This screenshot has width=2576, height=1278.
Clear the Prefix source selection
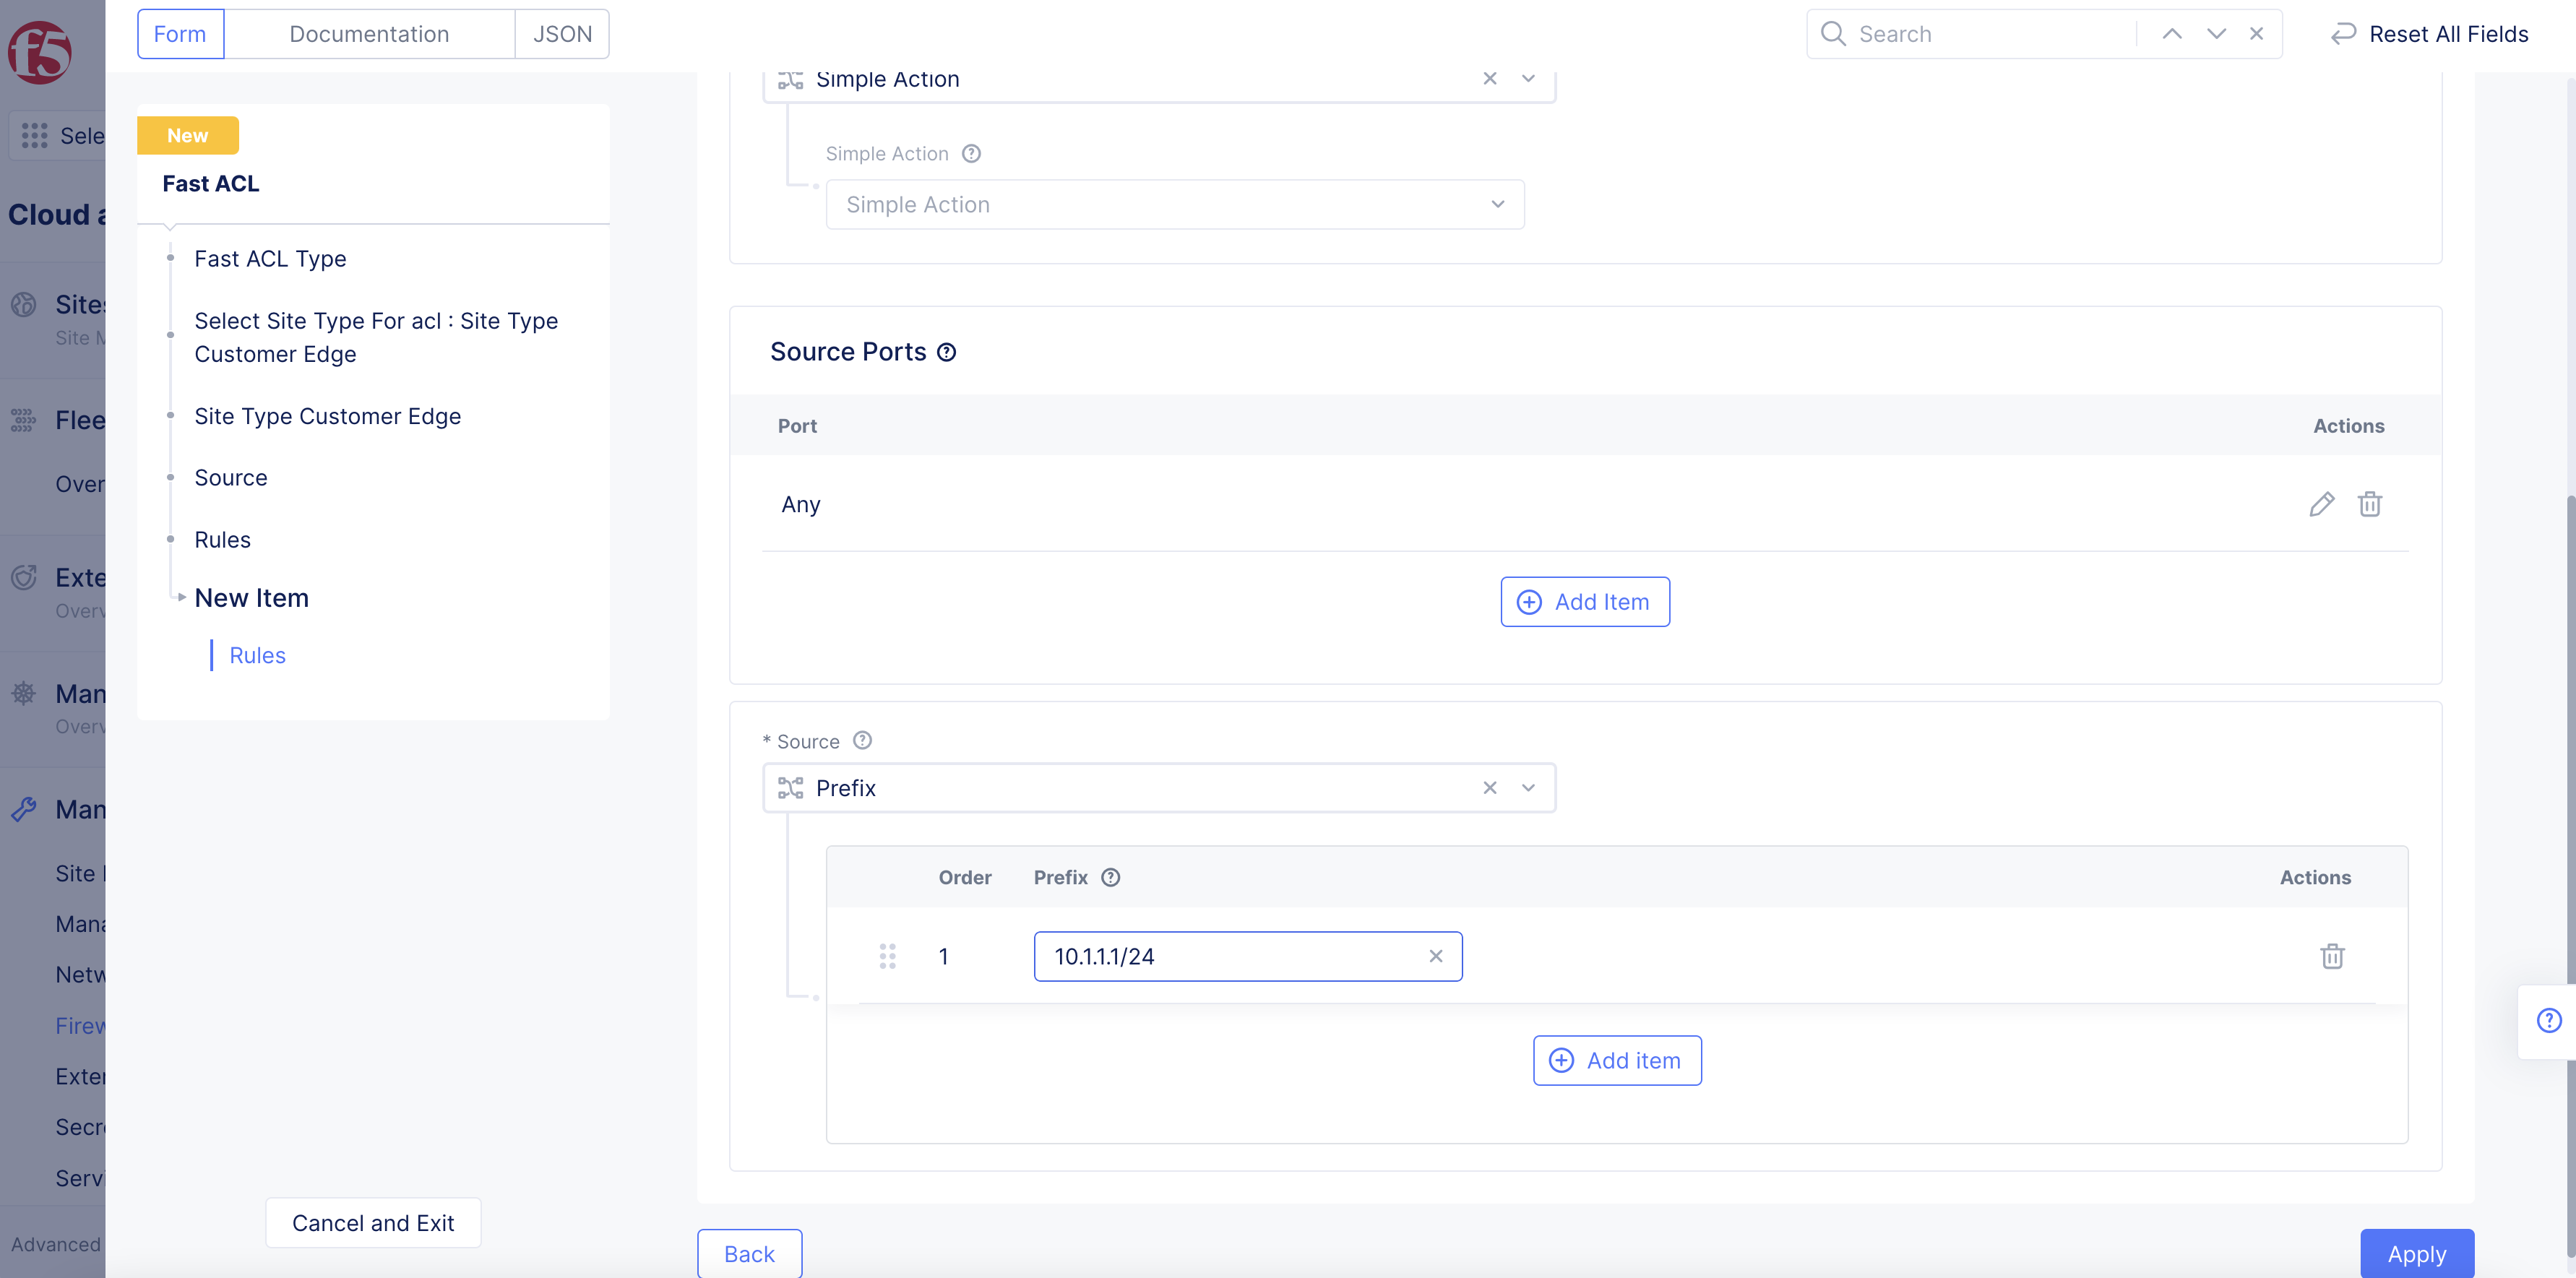click(x=1489, y=788)
